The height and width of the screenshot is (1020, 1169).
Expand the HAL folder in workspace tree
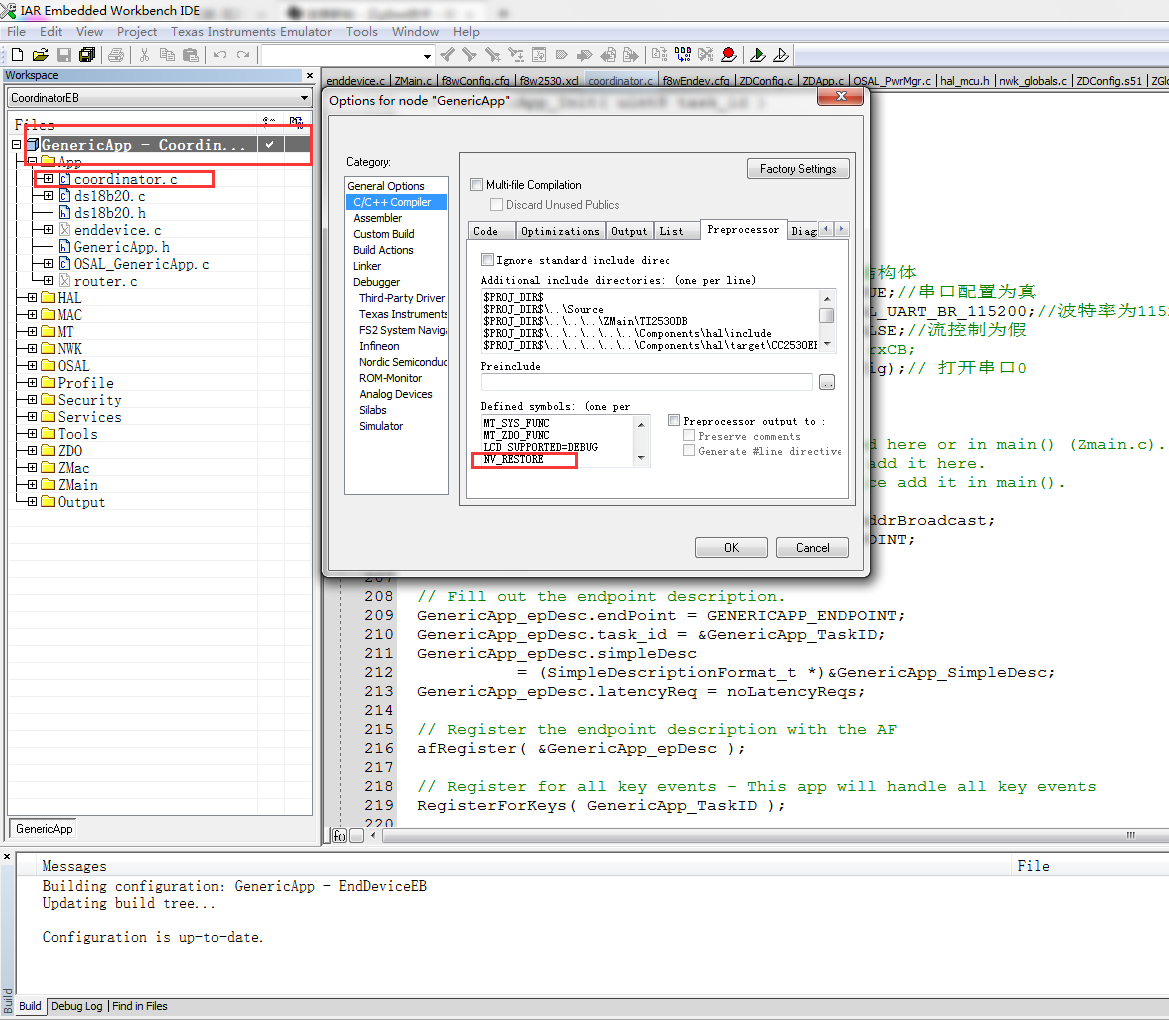[32, 298]
